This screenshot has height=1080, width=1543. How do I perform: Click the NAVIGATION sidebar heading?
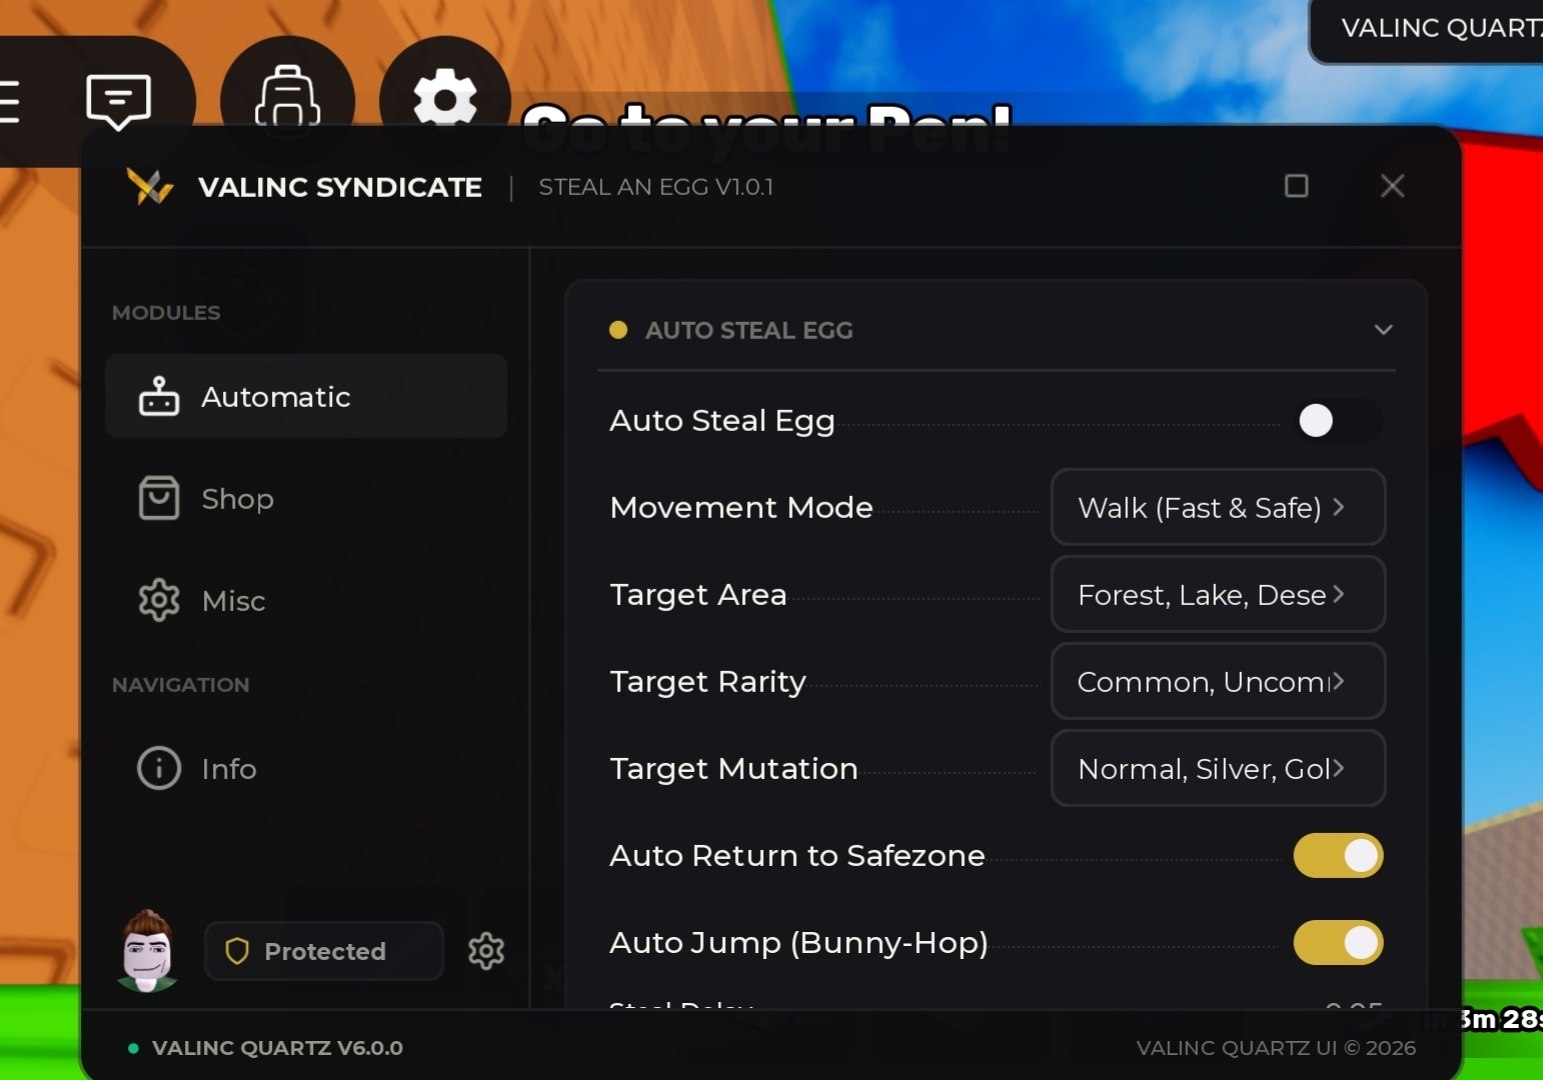coord(181,685)
